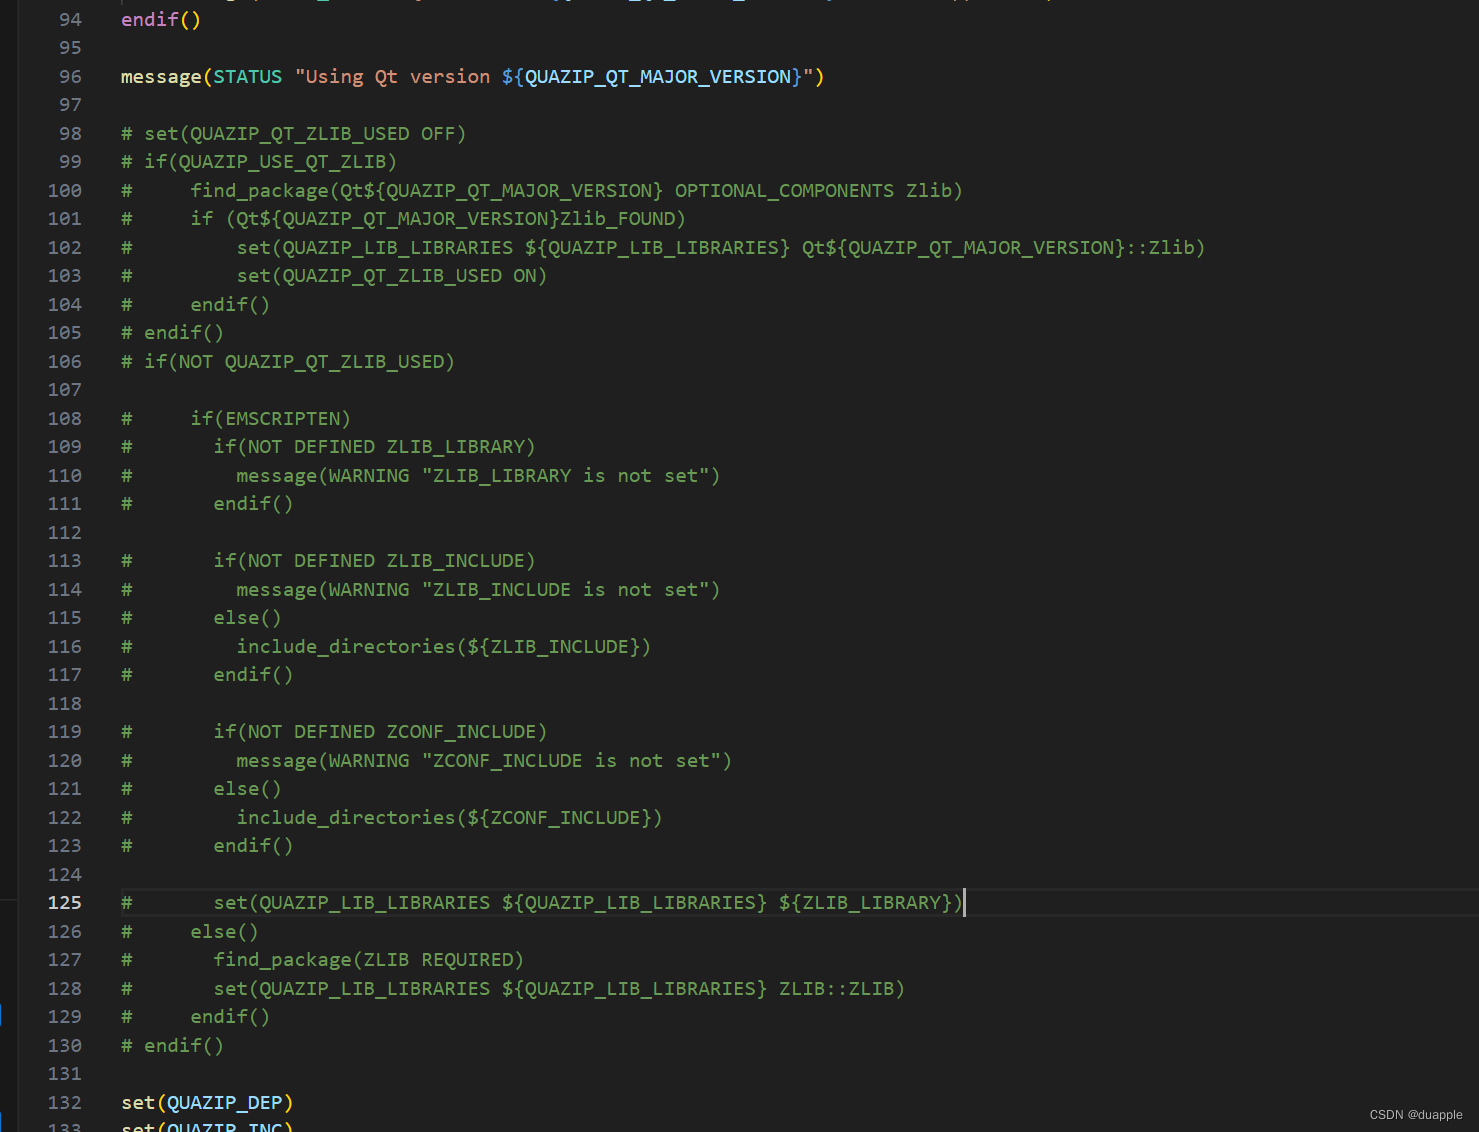Click '"ZCONF_INCLUDE is not set"' warning on line 120
This screenshot has width=1479, height=1132.
tap(571, 761)
